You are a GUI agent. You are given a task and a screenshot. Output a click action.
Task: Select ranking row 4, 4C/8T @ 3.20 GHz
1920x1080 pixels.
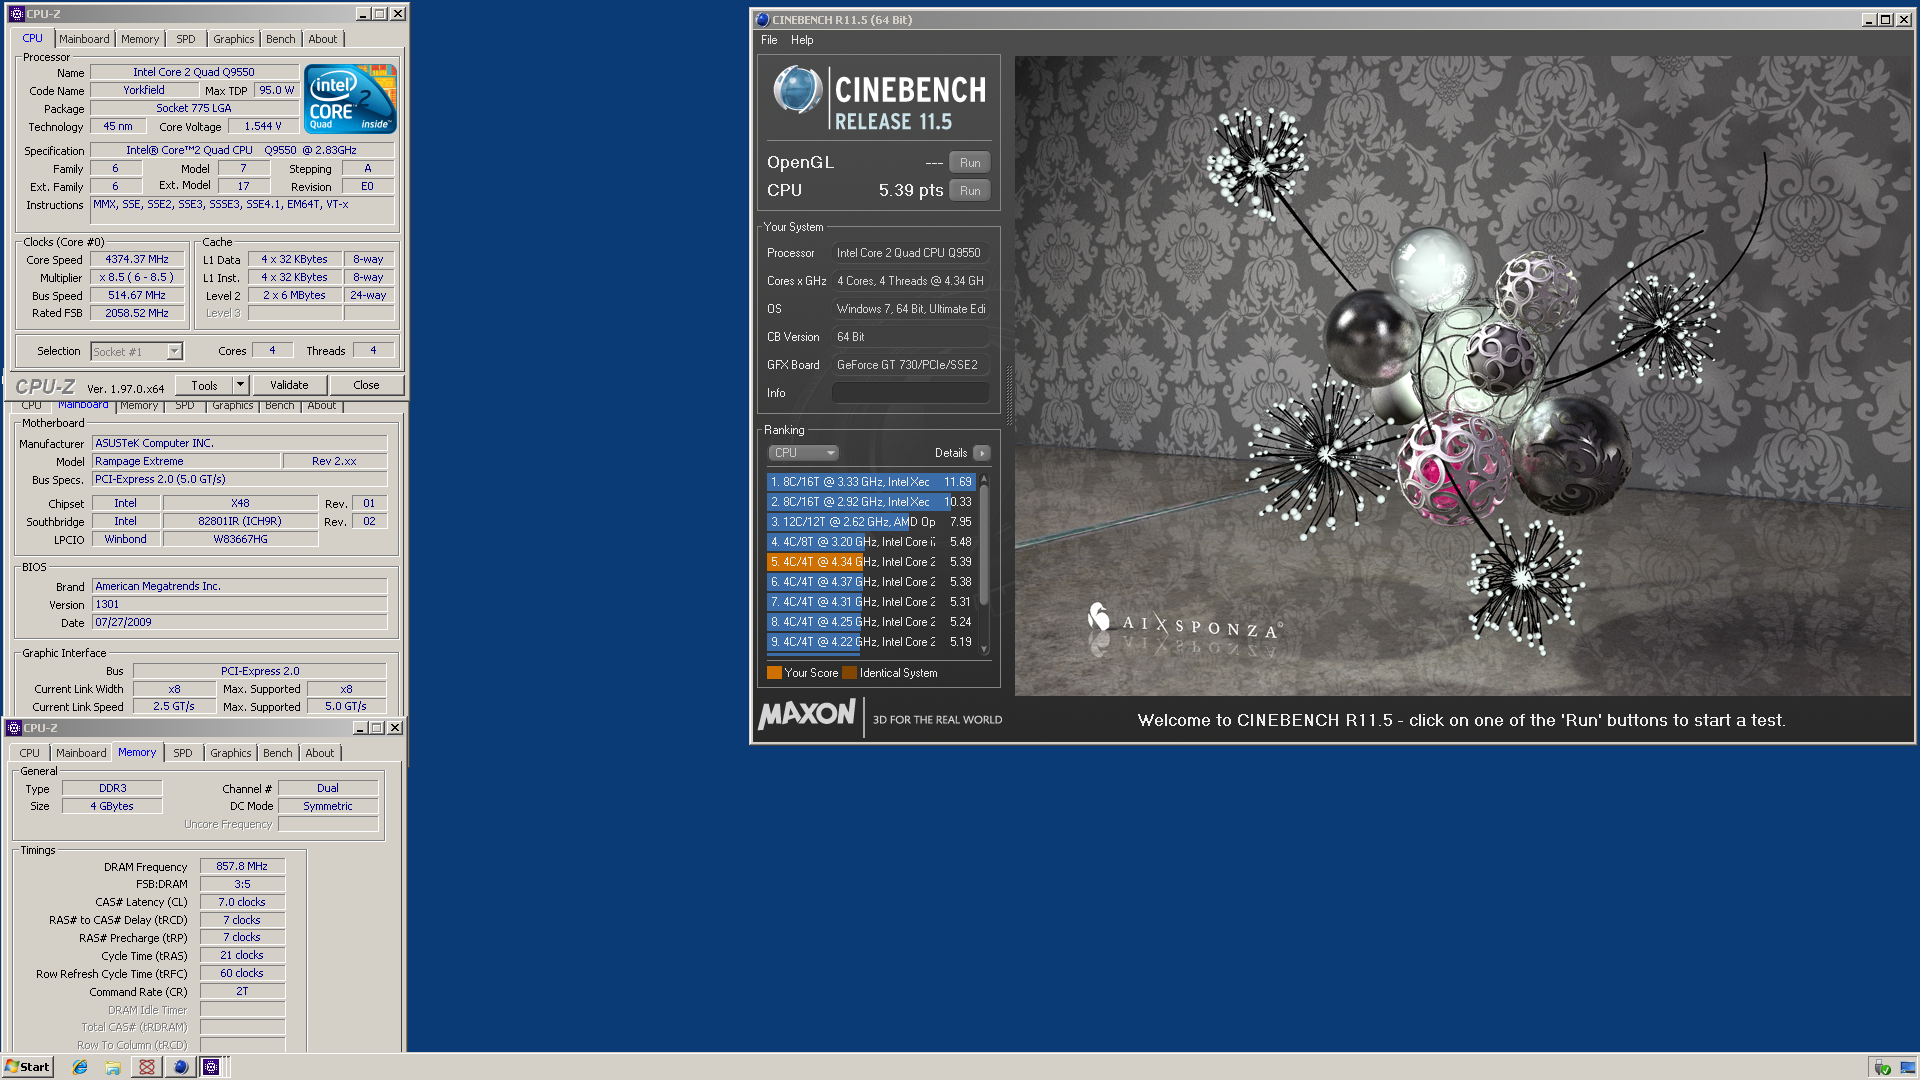(x=870, y=542)
